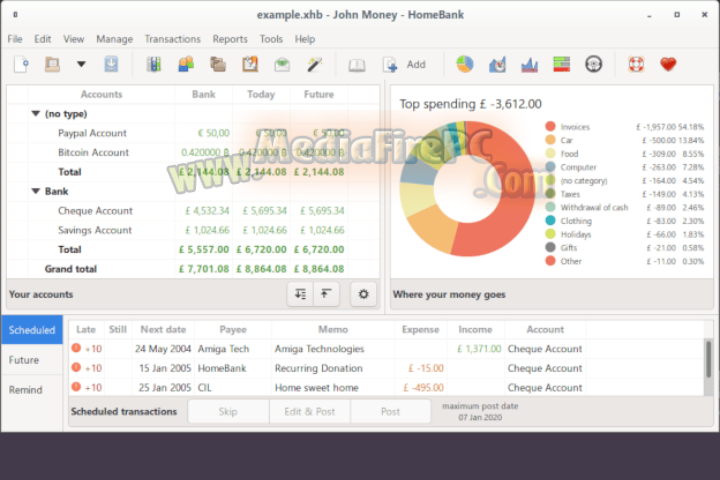Create a new file with the toolbar icon
720x480 pixels.
click(x=21, y=64)
